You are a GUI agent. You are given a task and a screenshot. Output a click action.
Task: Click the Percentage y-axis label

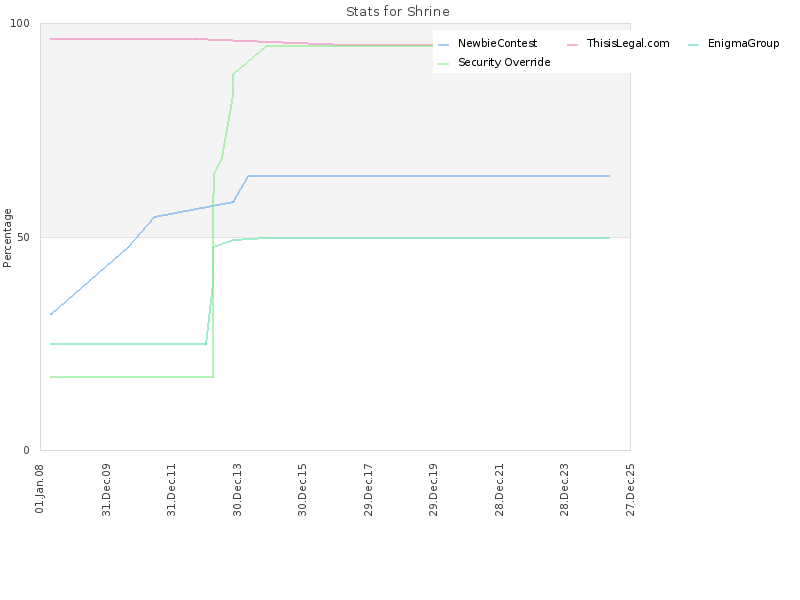pos(7,238)
